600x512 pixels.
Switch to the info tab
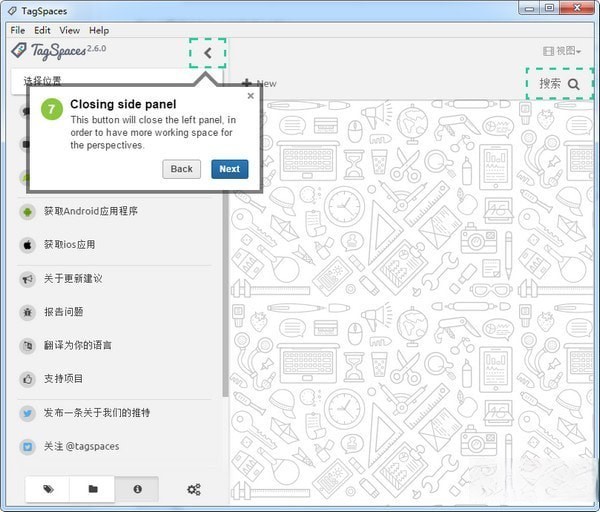pyautogui.click(x=137, y=489)
